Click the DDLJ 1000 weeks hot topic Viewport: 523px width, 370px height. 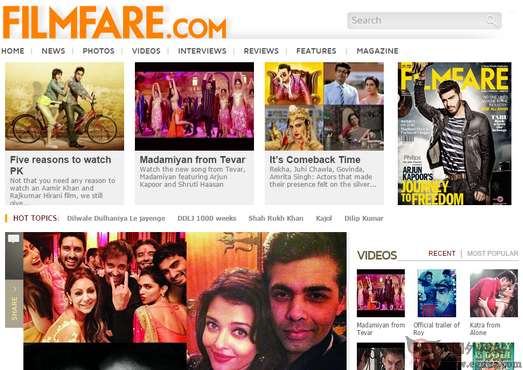[207, 219]
